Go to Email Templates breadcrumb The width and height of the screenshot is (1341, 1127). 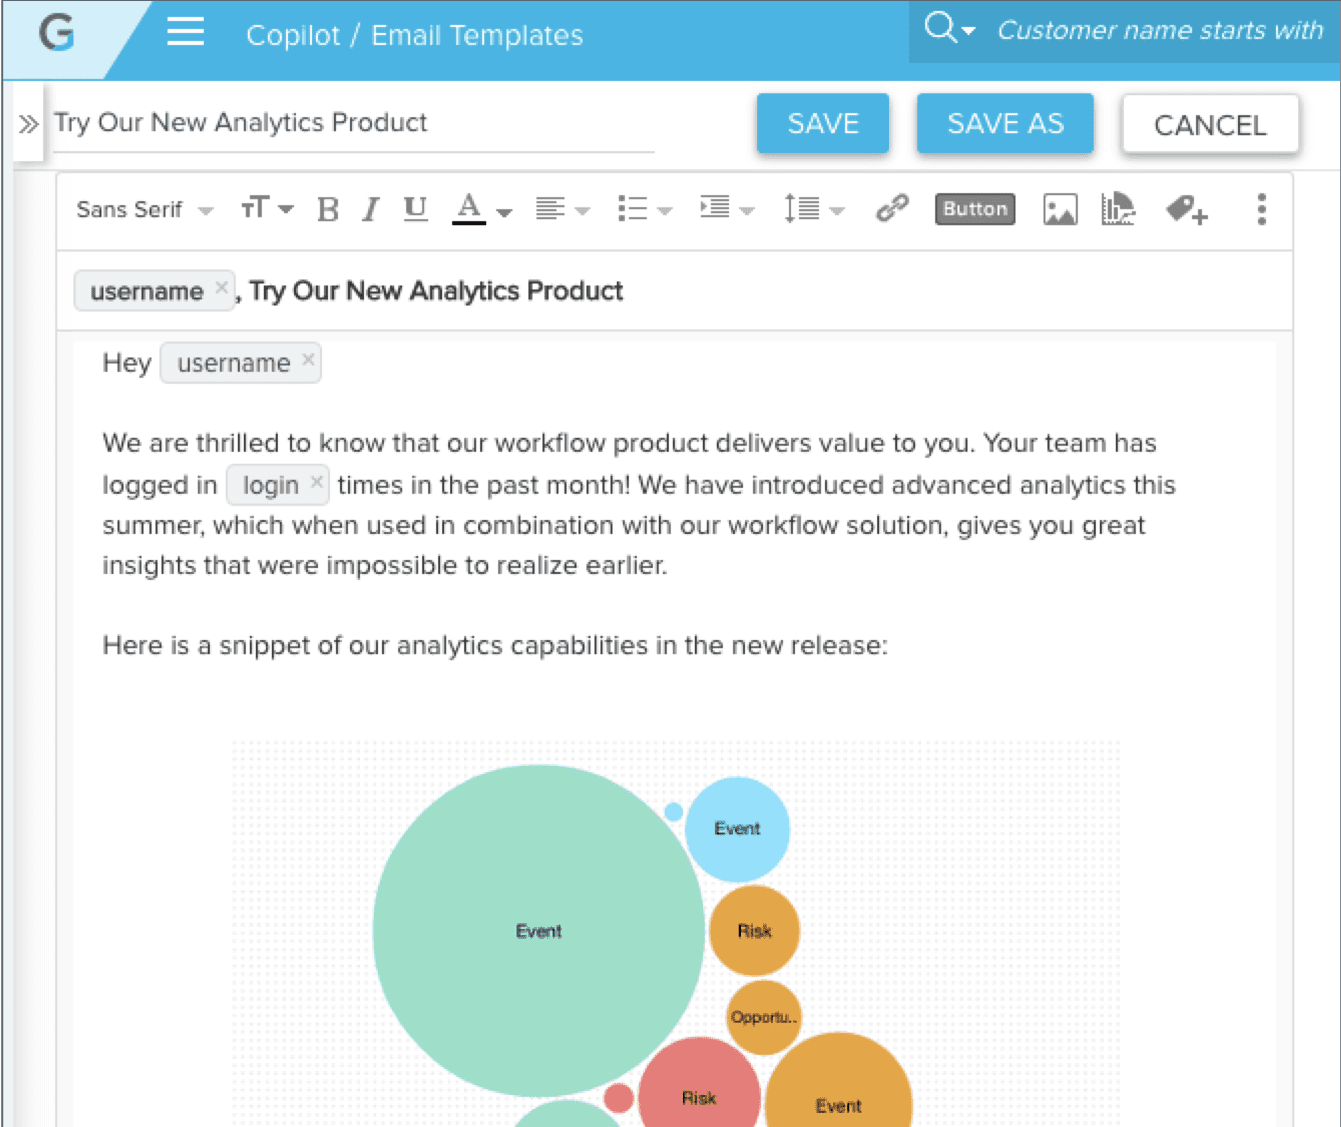click(477, 36)
